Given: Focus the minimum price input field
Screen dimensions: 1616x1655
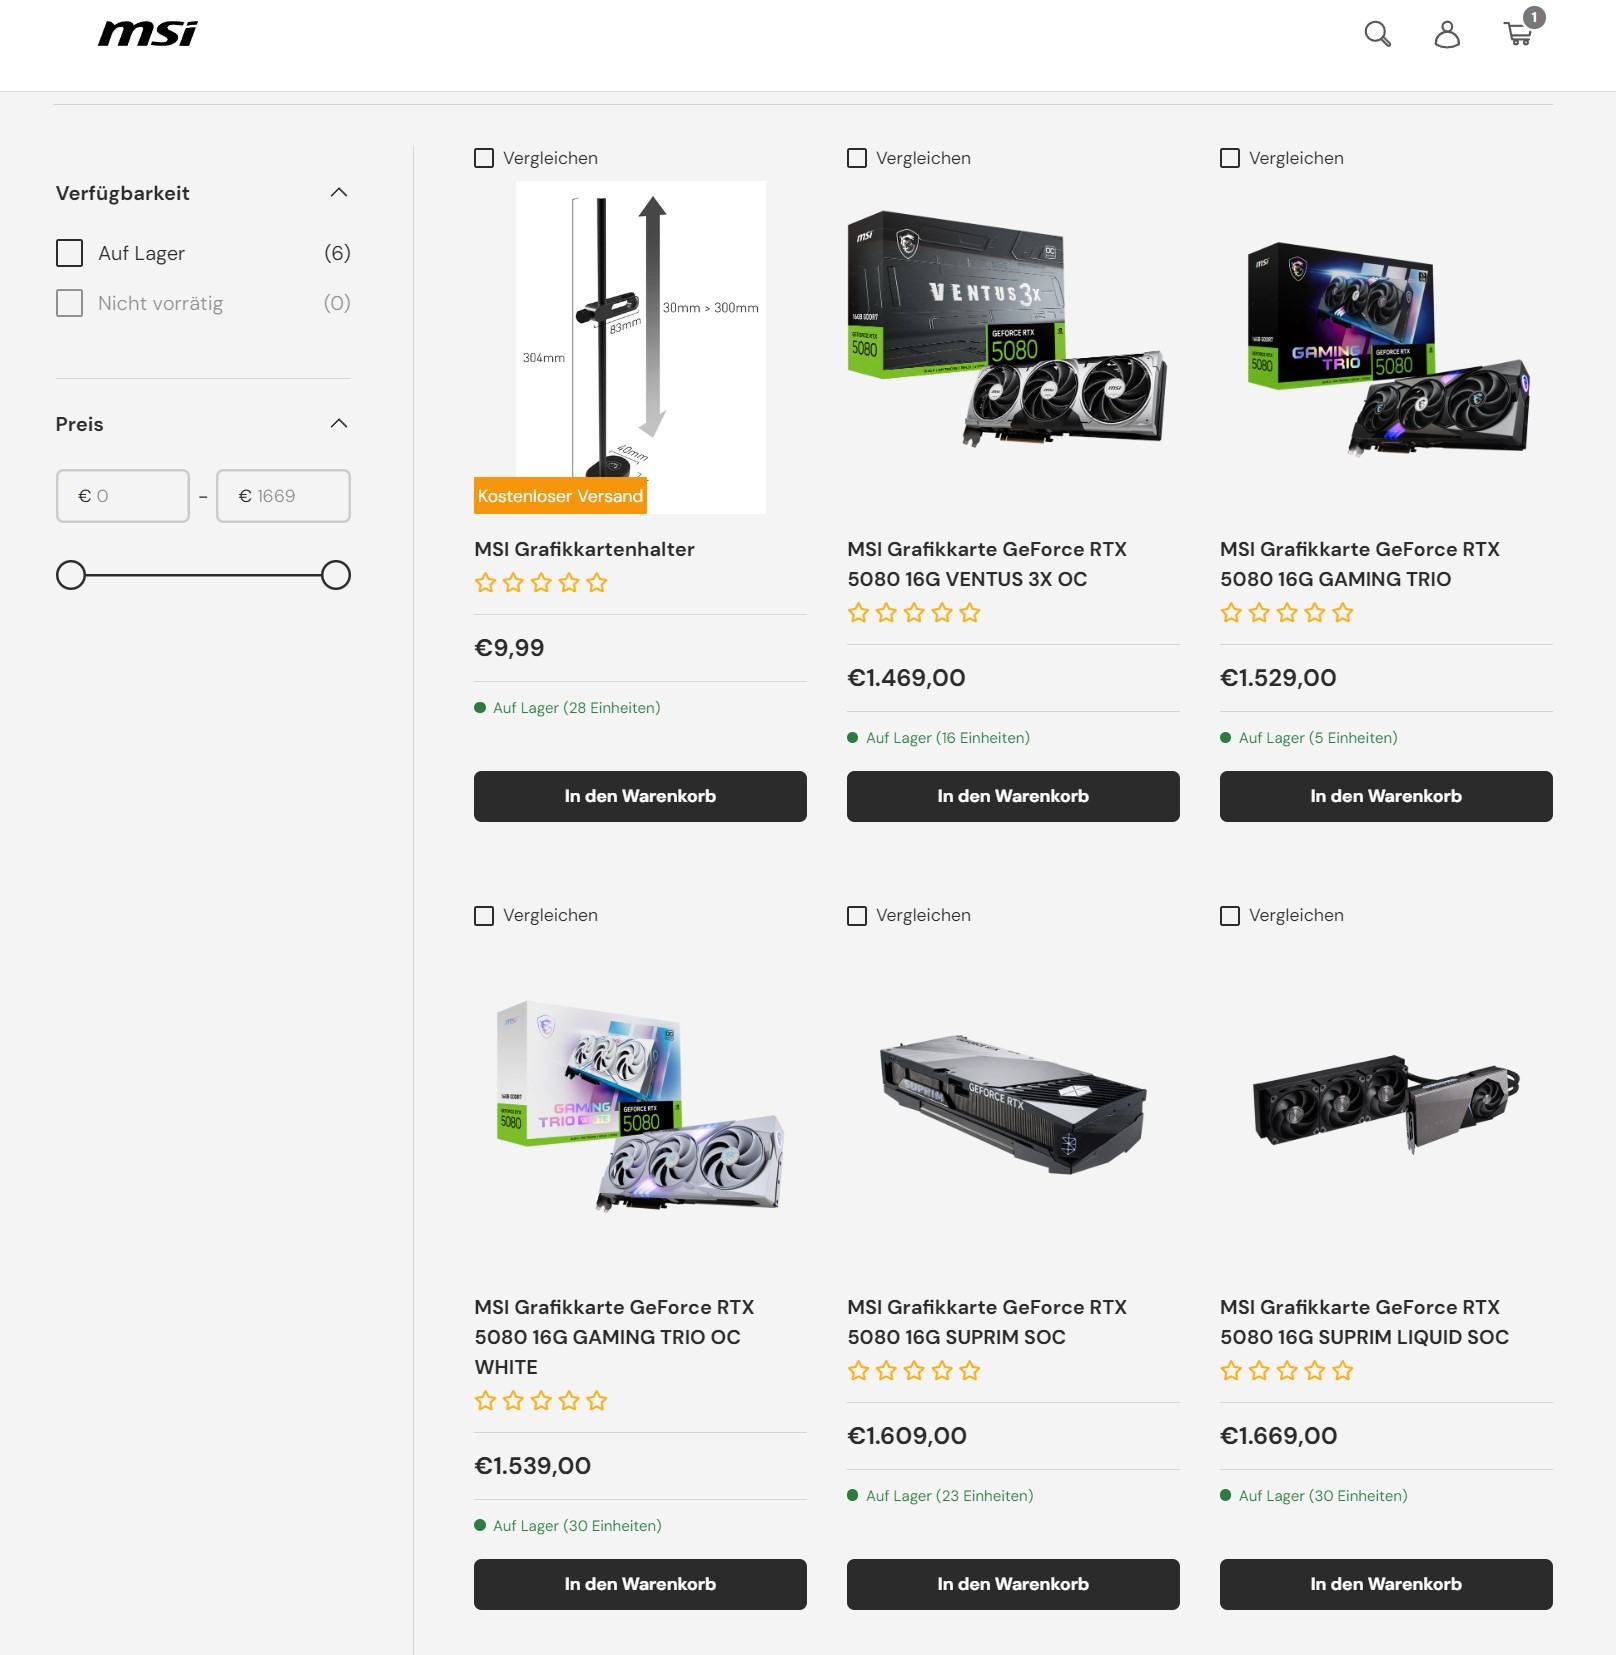Looking at the screenshot, I should (x=123, y=496).
